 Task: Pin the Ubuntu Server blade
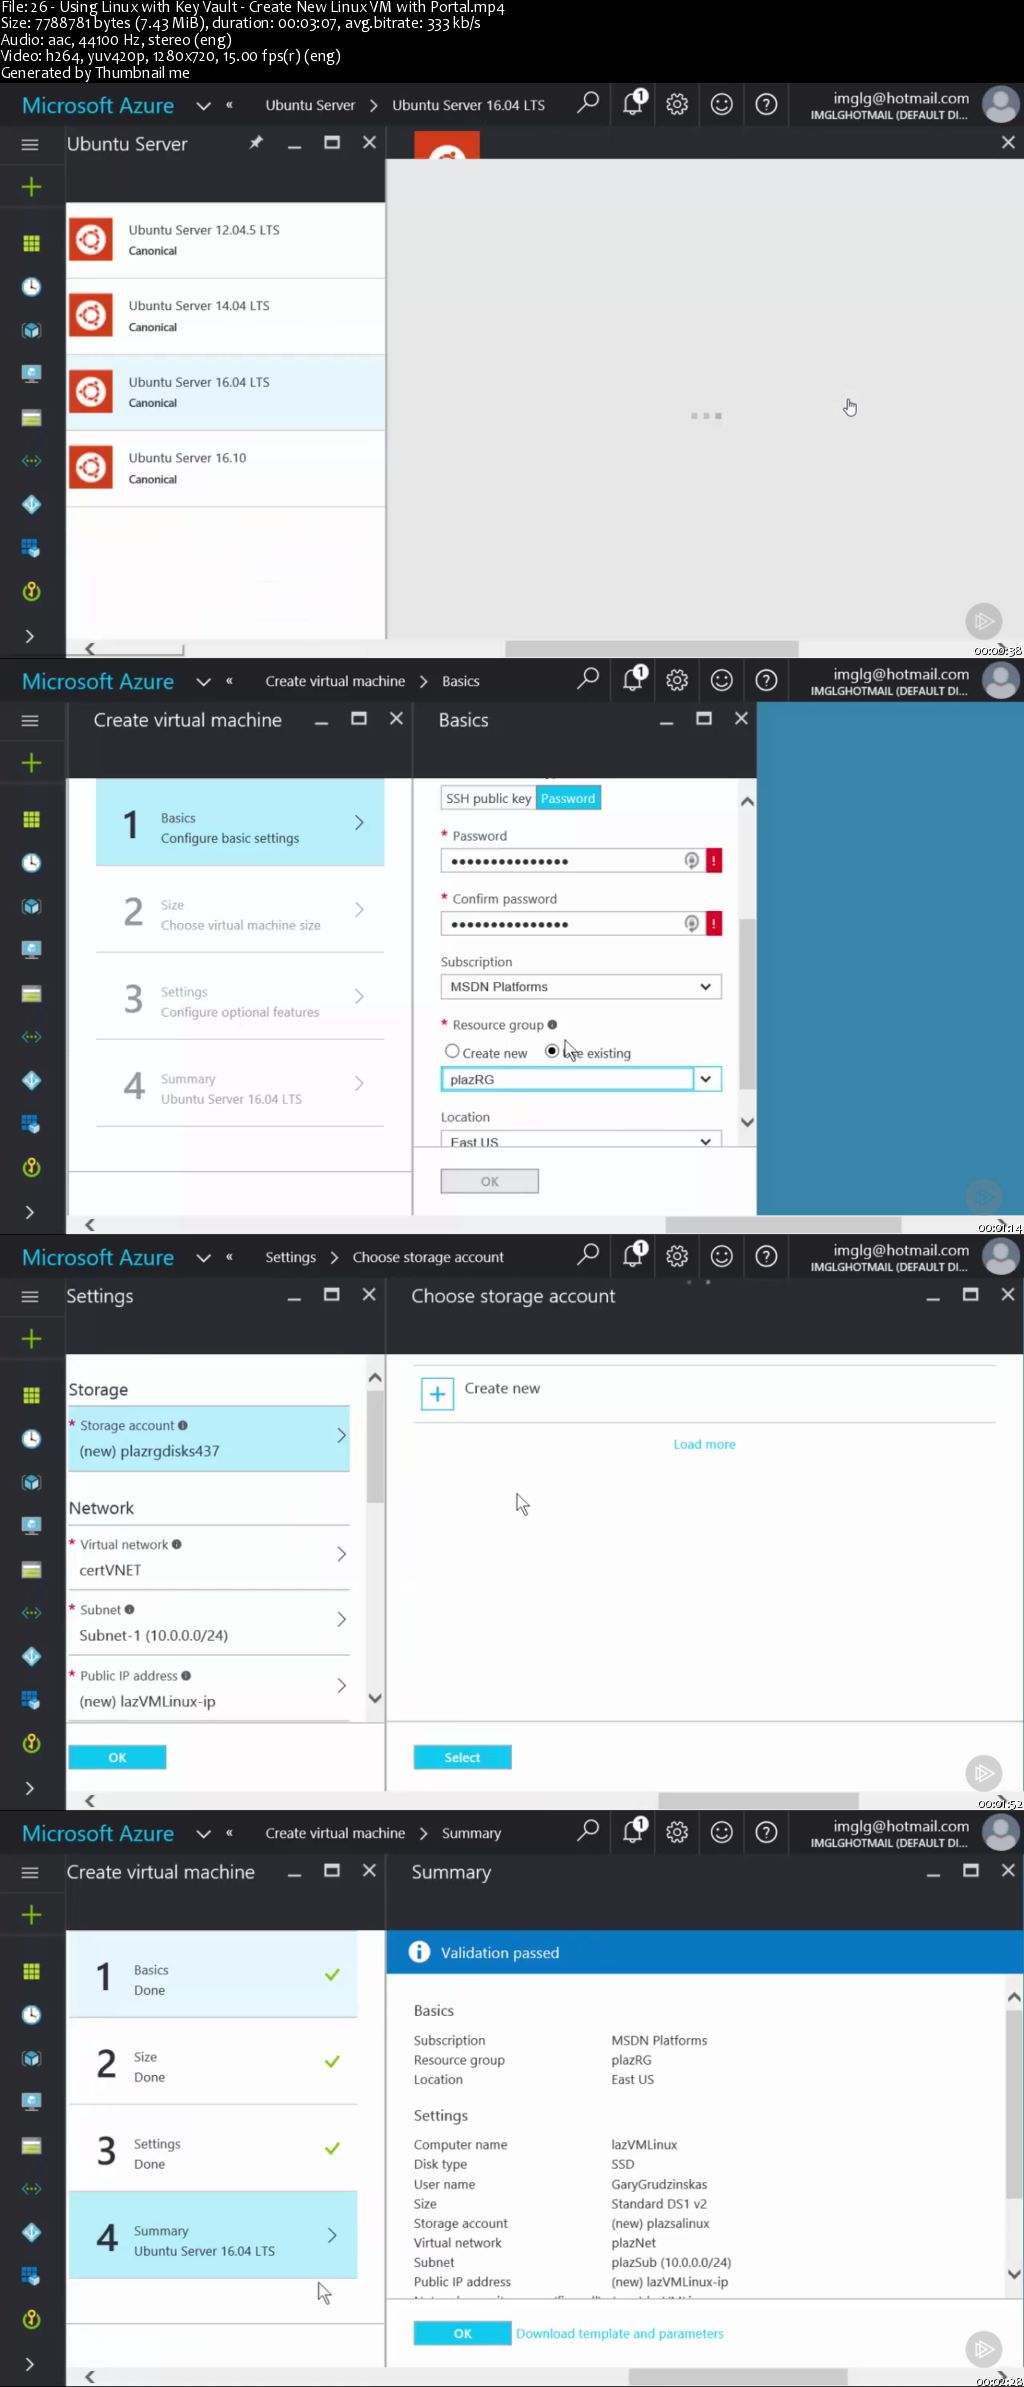256,143
